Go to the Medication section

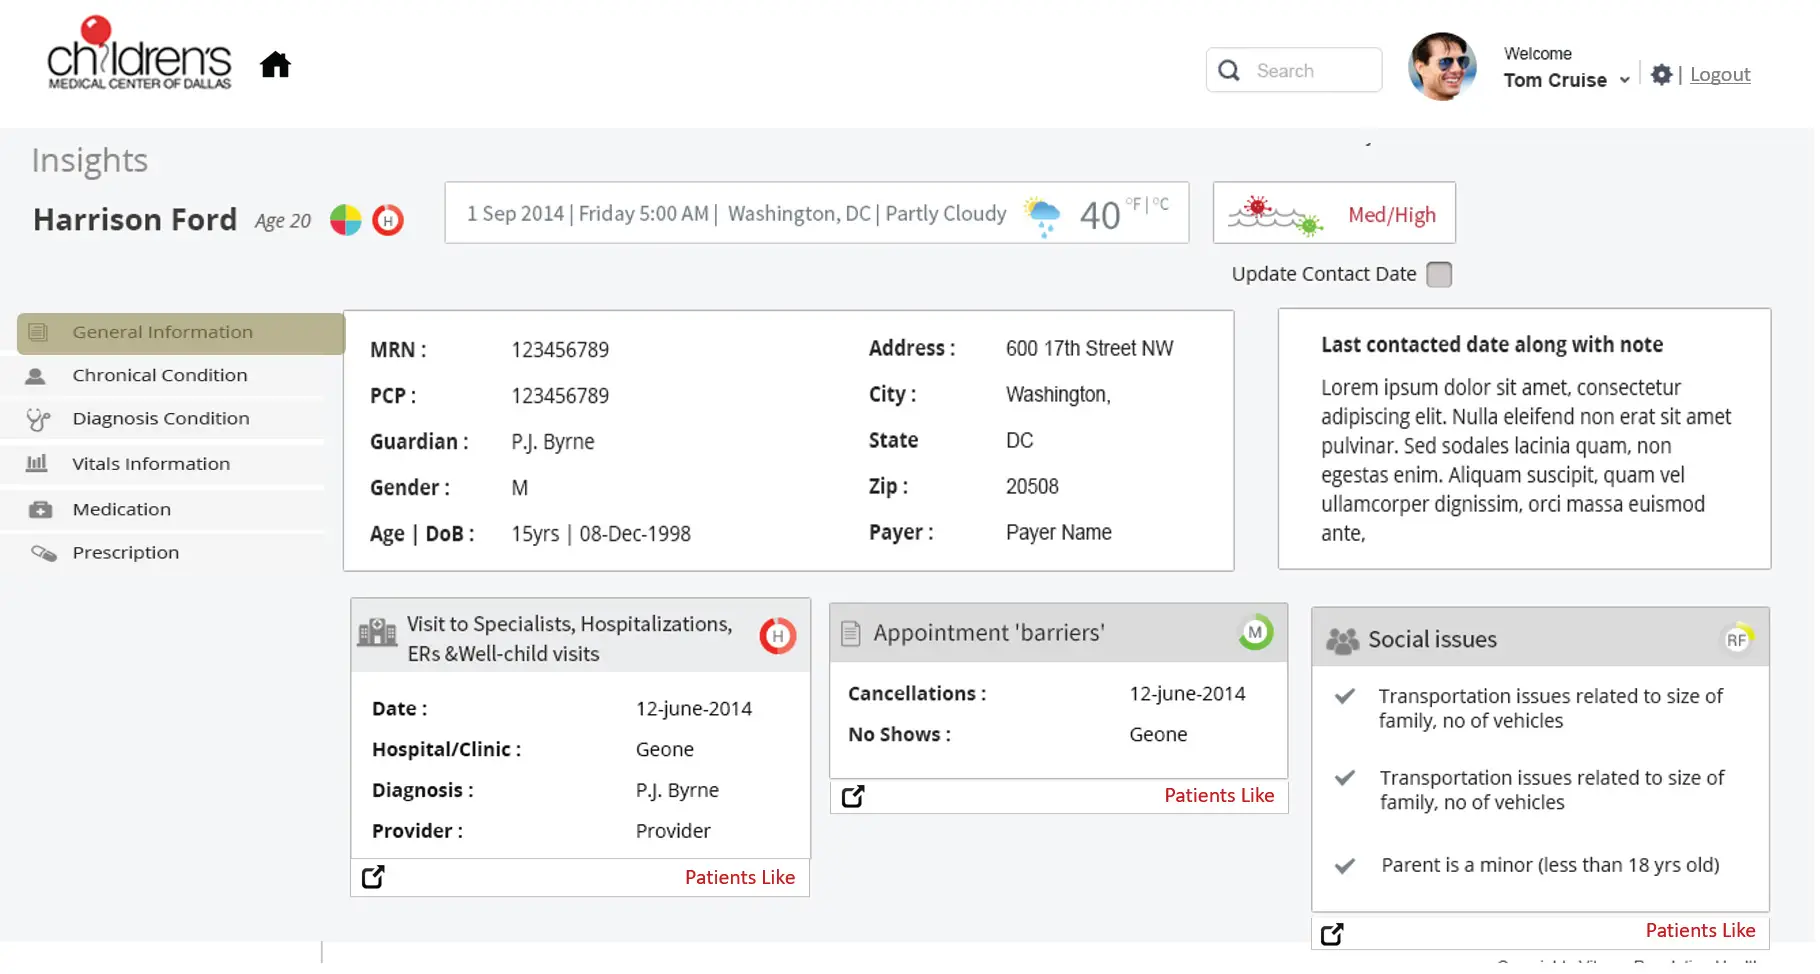pyautogui.click(x=122, y=510)
